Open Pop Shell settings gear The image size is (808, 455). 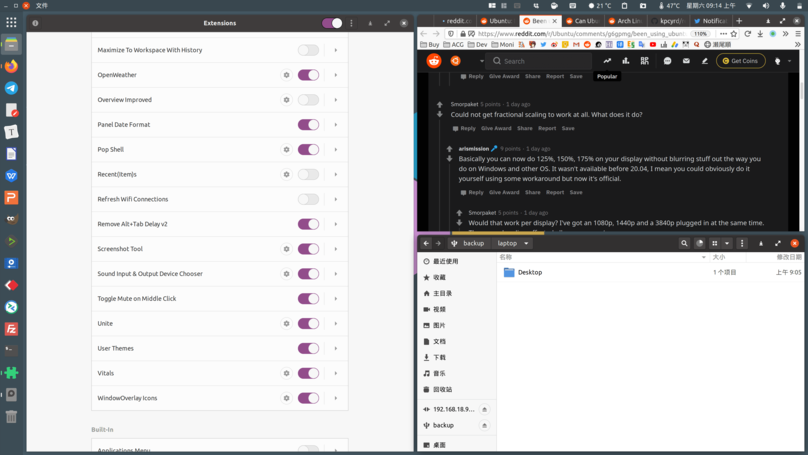(286, 150)
